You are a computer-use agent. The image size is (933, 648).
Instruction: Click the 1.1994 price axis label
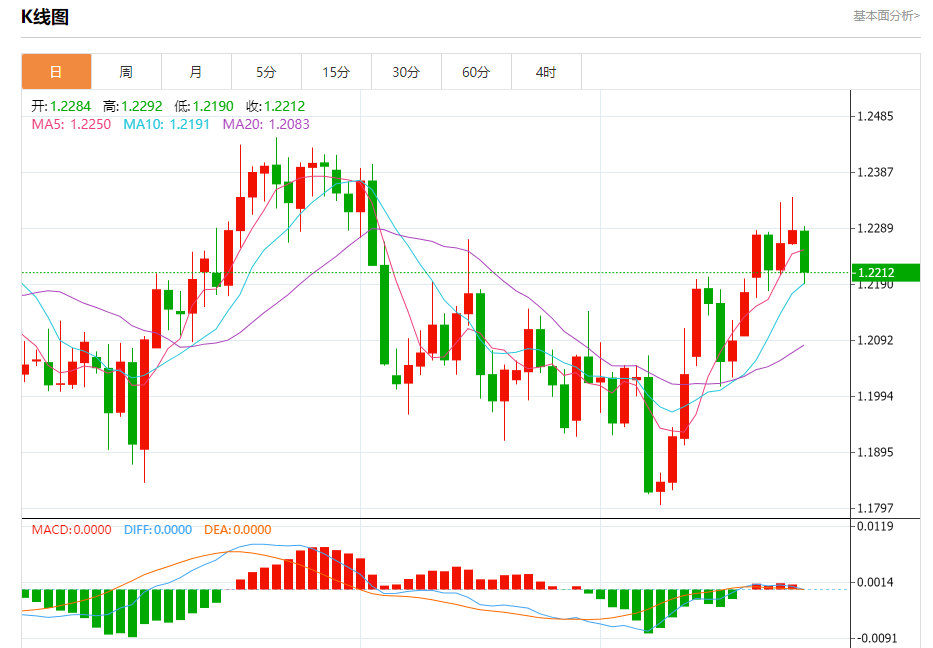tap(875, 396)
